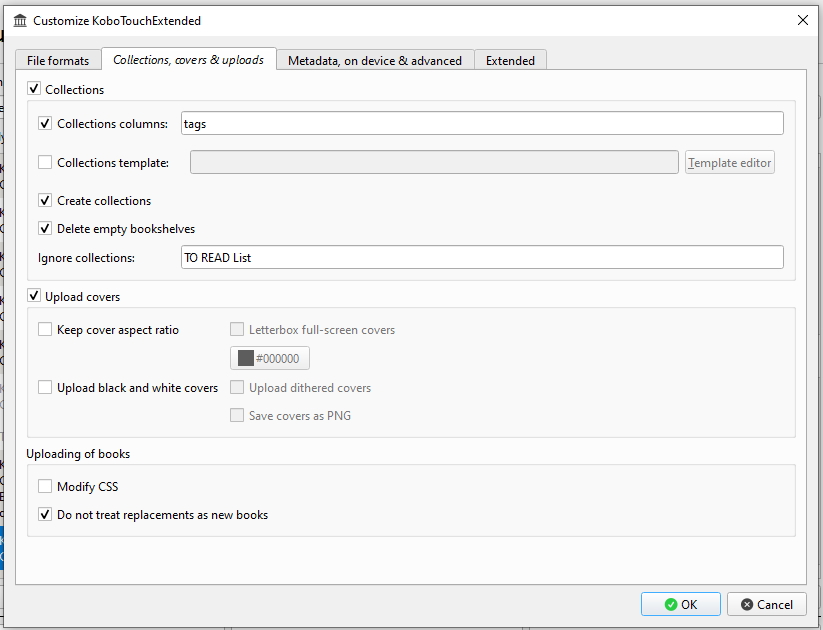The image size is (823, 630).
Task: Check Upload dithered covers option
Action: click(x=237, y=387)
